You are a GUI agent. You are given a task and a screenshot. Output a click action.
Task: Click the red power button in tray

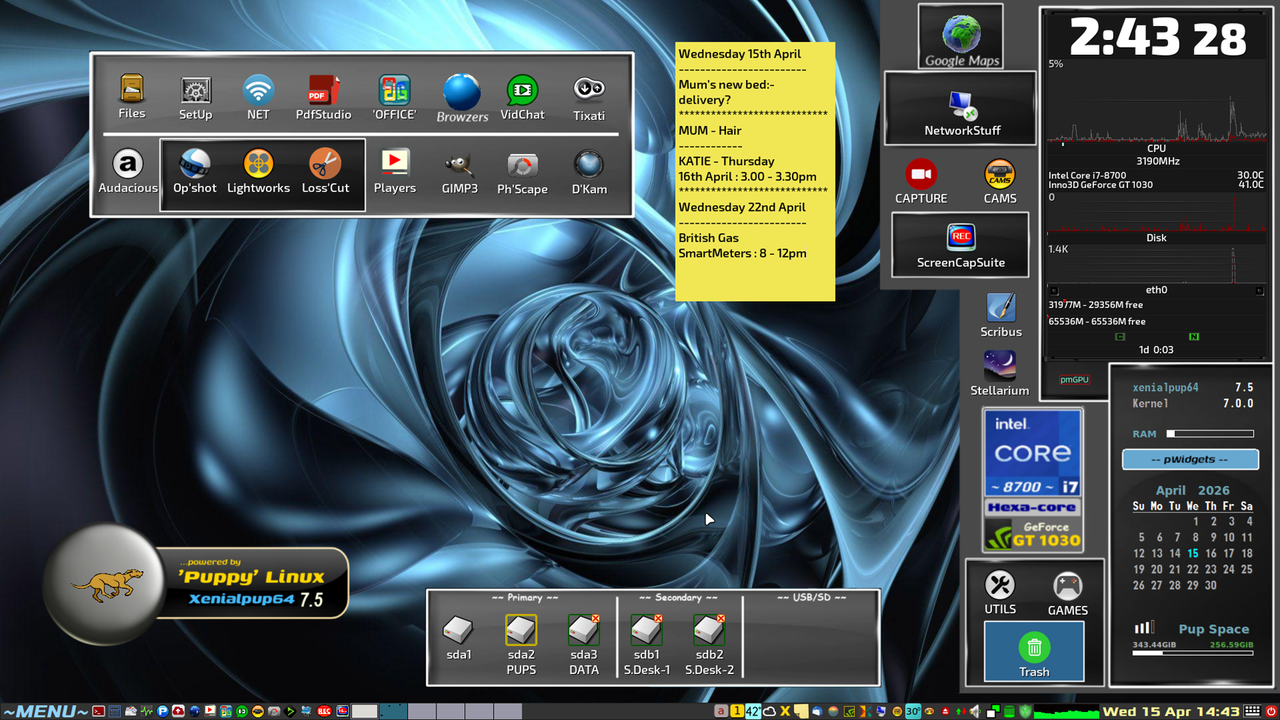(x=1271, y=711)
